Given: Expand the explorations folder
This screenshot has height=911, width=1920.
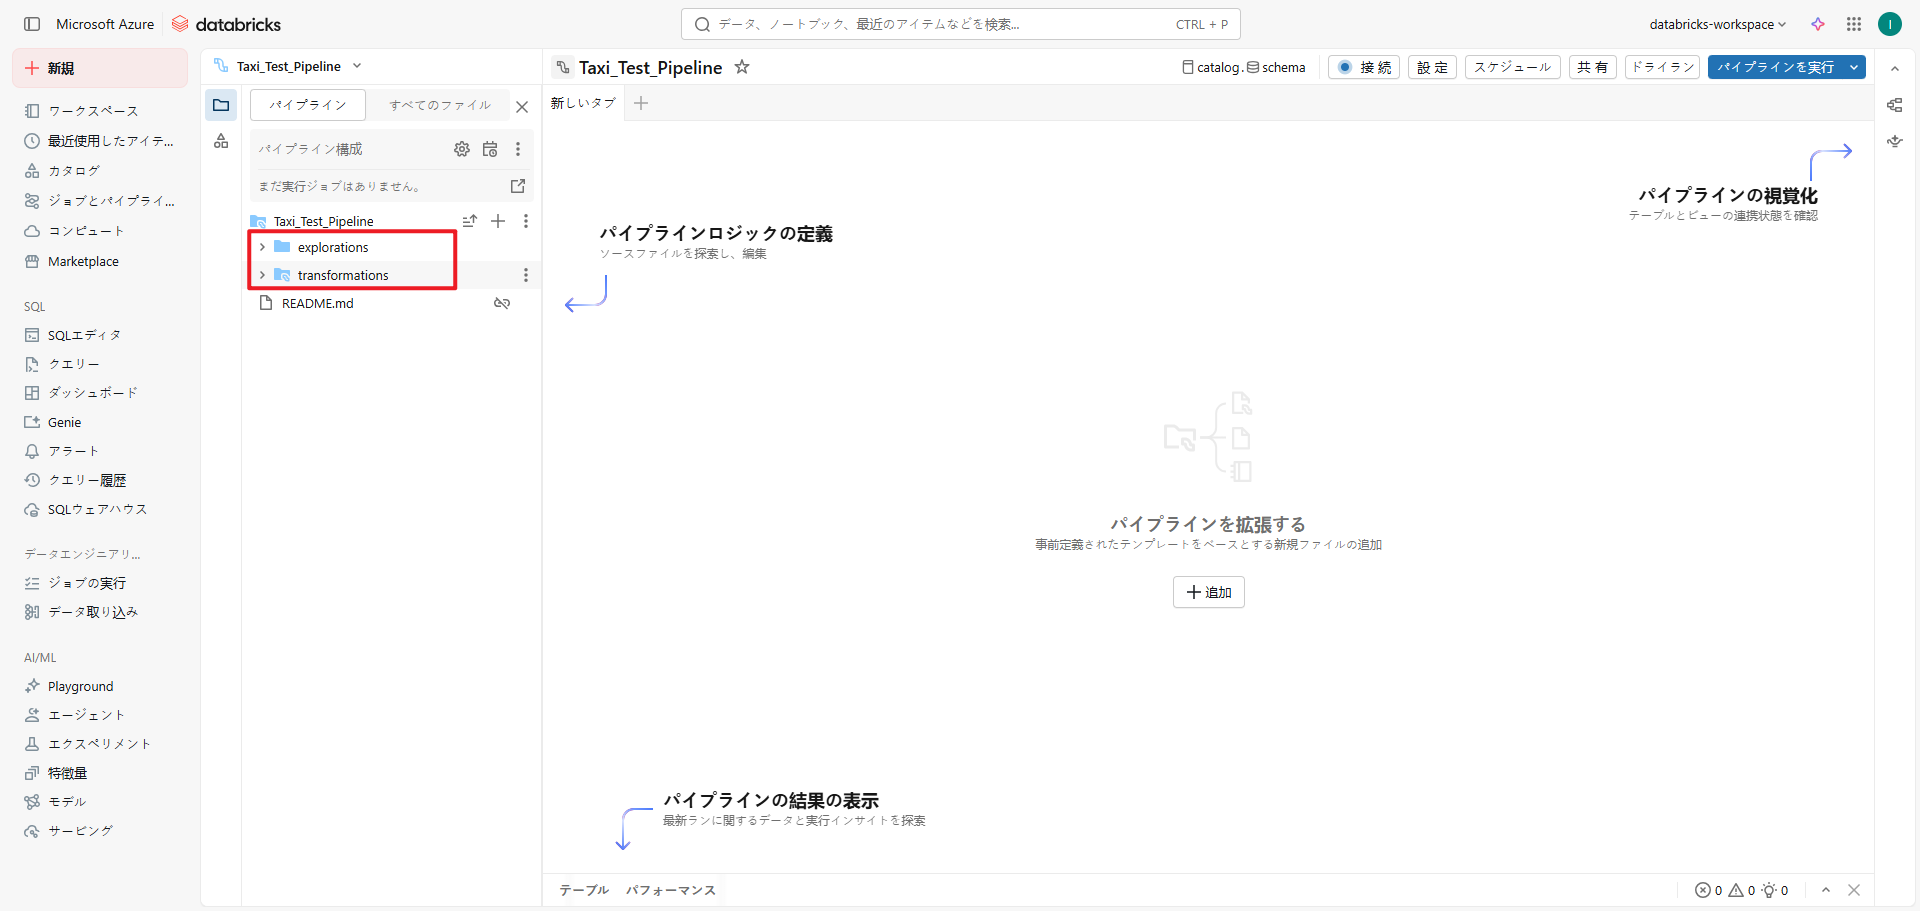Looking at the screenshot, I should pos(262,247).
